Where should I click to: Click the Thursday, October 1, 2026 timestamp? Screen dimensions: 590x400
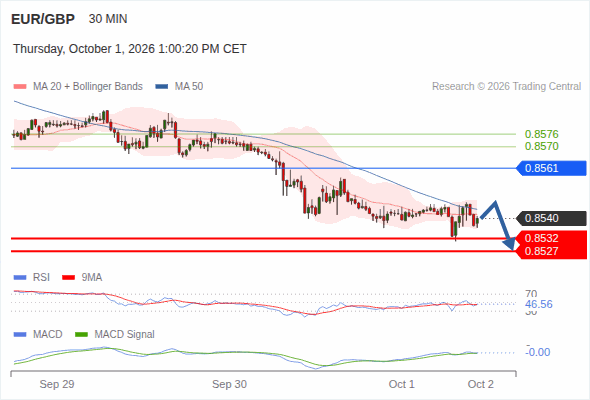[x=130, y=49]
